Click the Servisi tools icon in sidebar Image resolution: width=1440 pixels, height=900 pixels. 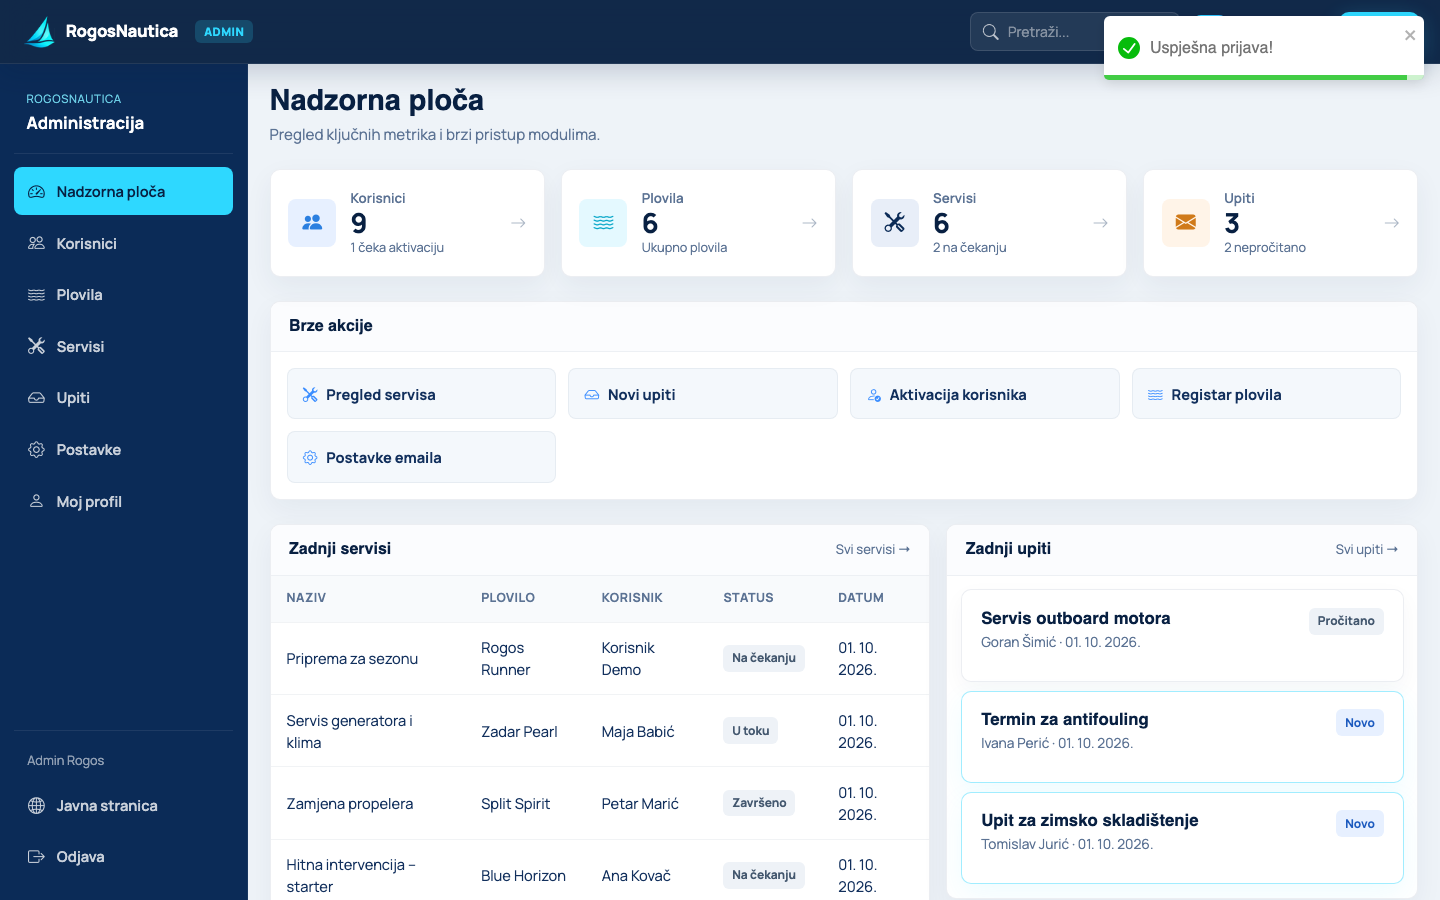point(36,346)
